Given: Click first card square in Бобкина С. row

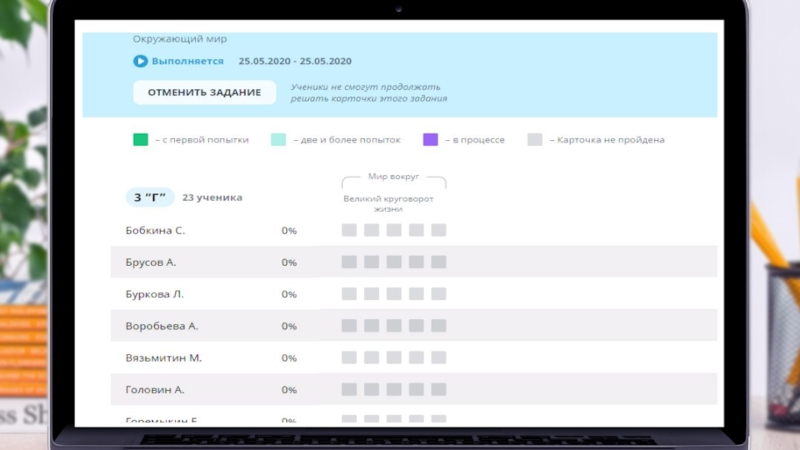Looking at the screenshot, I should point(349,231).
